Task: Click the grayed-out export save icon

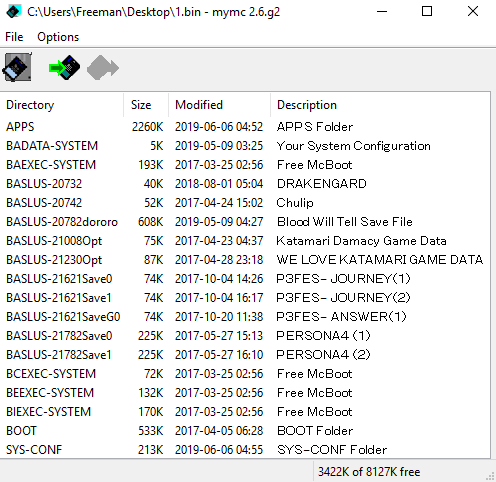Action: point(103,68)
